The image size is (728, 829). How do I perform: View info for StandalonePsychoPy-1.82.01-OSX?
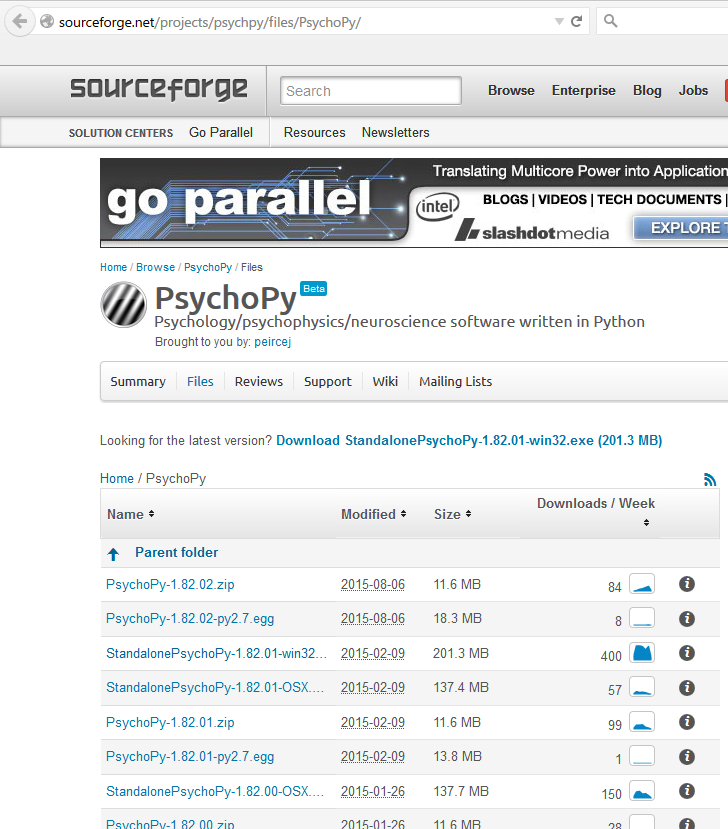point(687,688)
